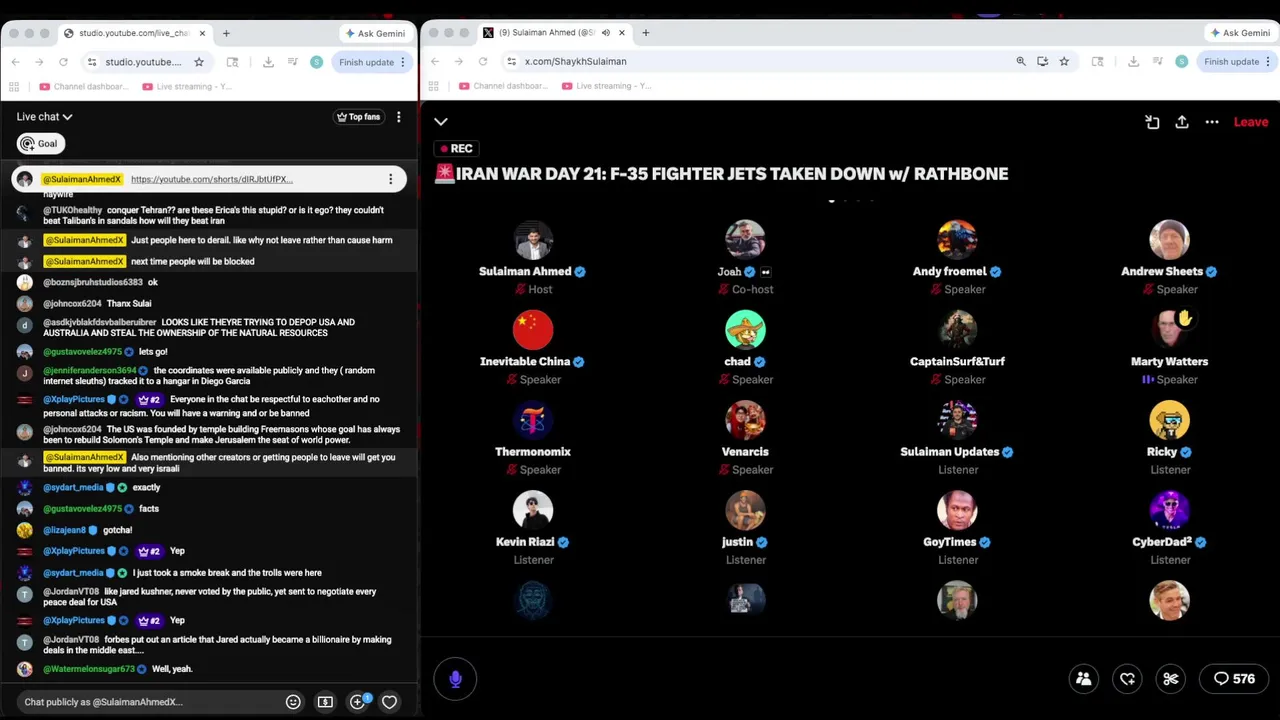Go back in the X window
This screenshot has height=720, width=1280.
435,62
